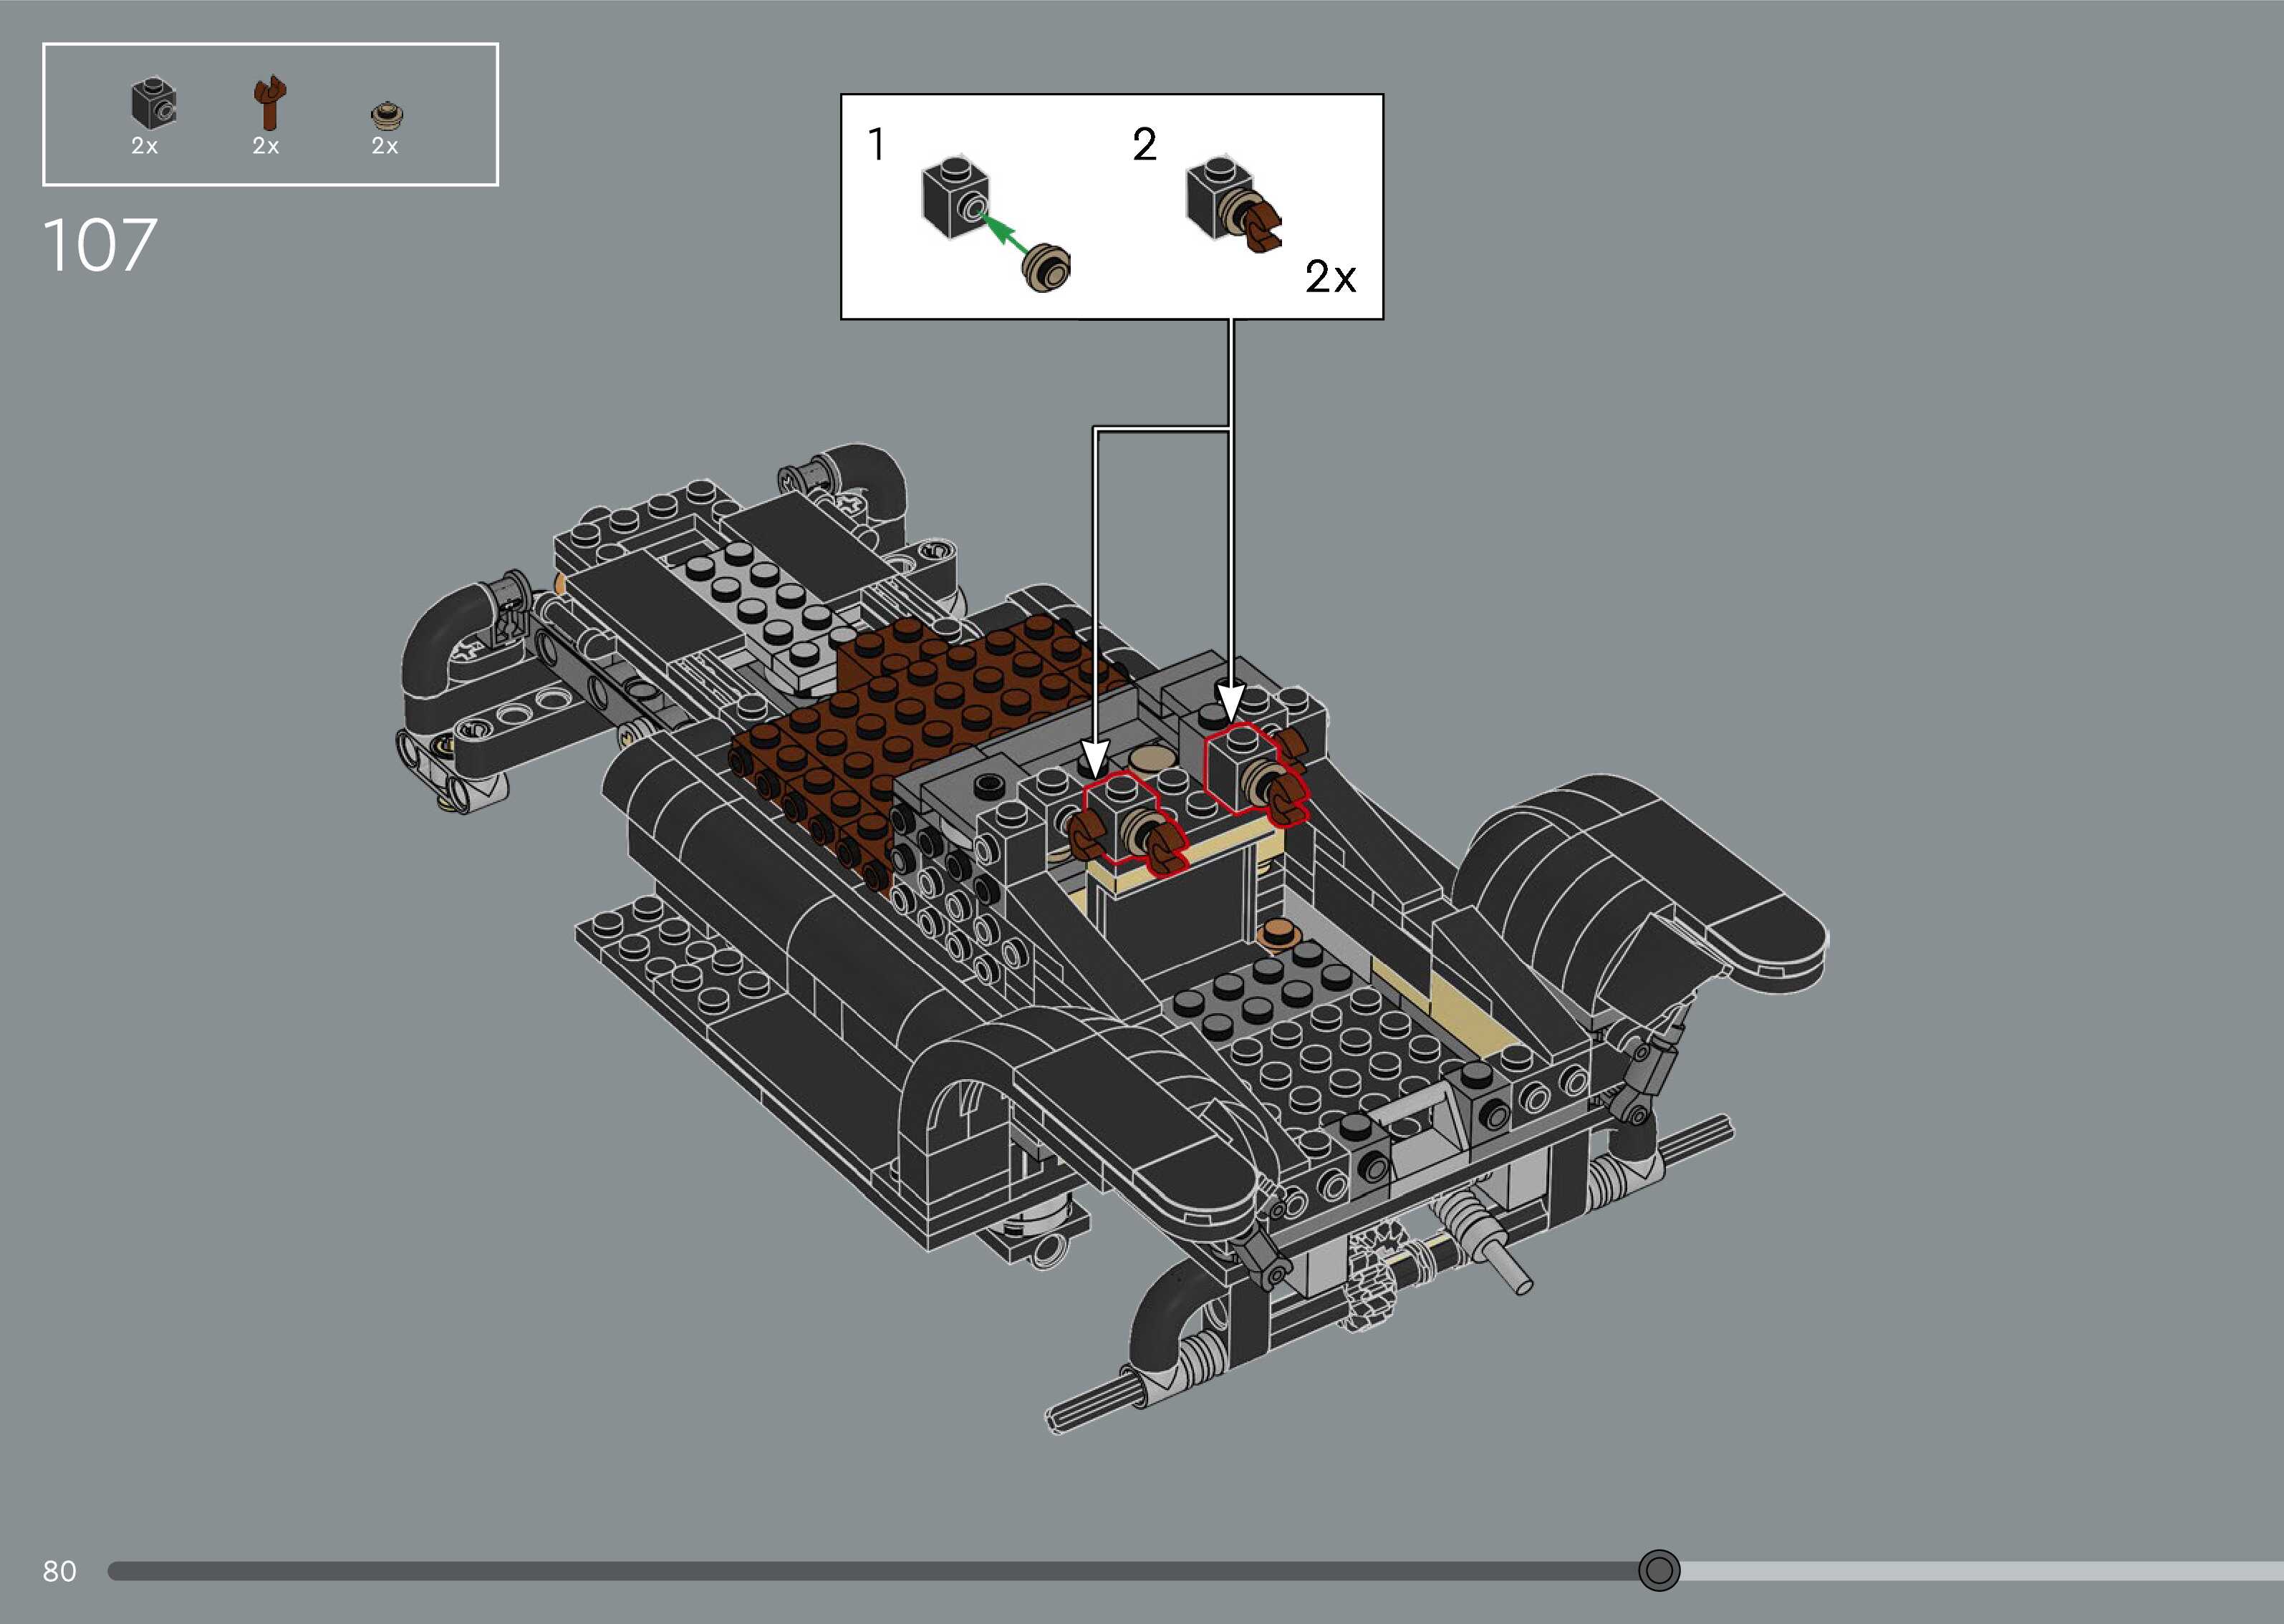Click the left white arrowhead pointing at model

click(x=1096, y=755)
